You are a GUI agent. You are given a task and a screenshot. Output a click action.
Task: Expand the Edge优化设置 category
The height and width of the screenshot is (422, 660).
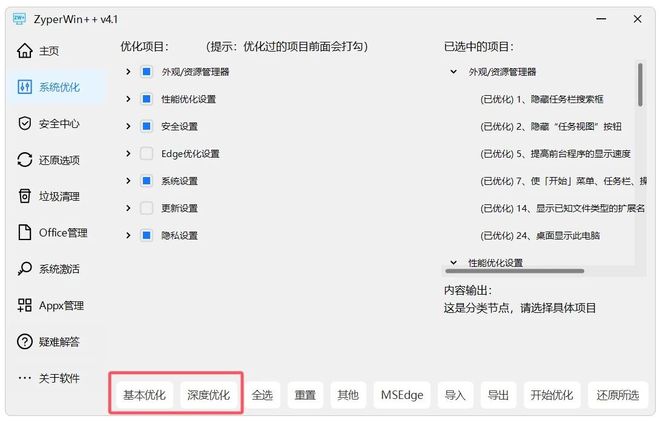(128, 154)
